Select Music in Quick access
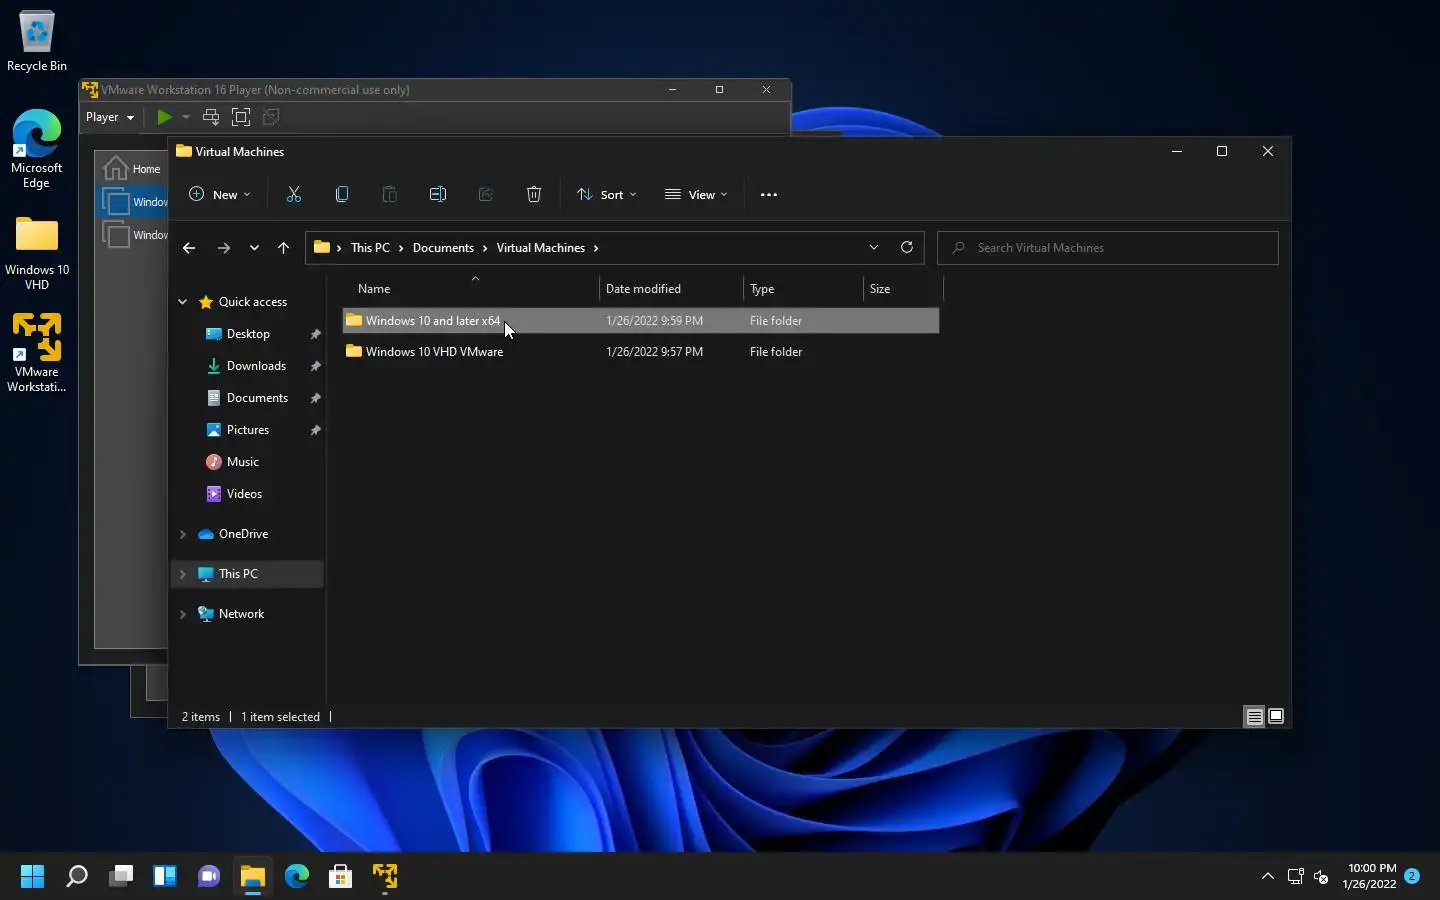This screenshot has width=1440, height=900. pyautogui.click(x=243, y=462)
